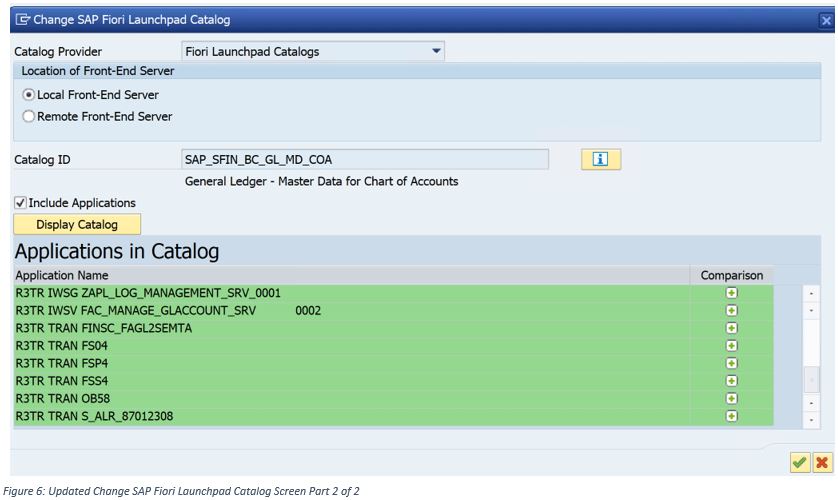
Task: Click comparison plus icon for S_ALR_87012308
Action: pyautogui.click(x=732, y=416)
